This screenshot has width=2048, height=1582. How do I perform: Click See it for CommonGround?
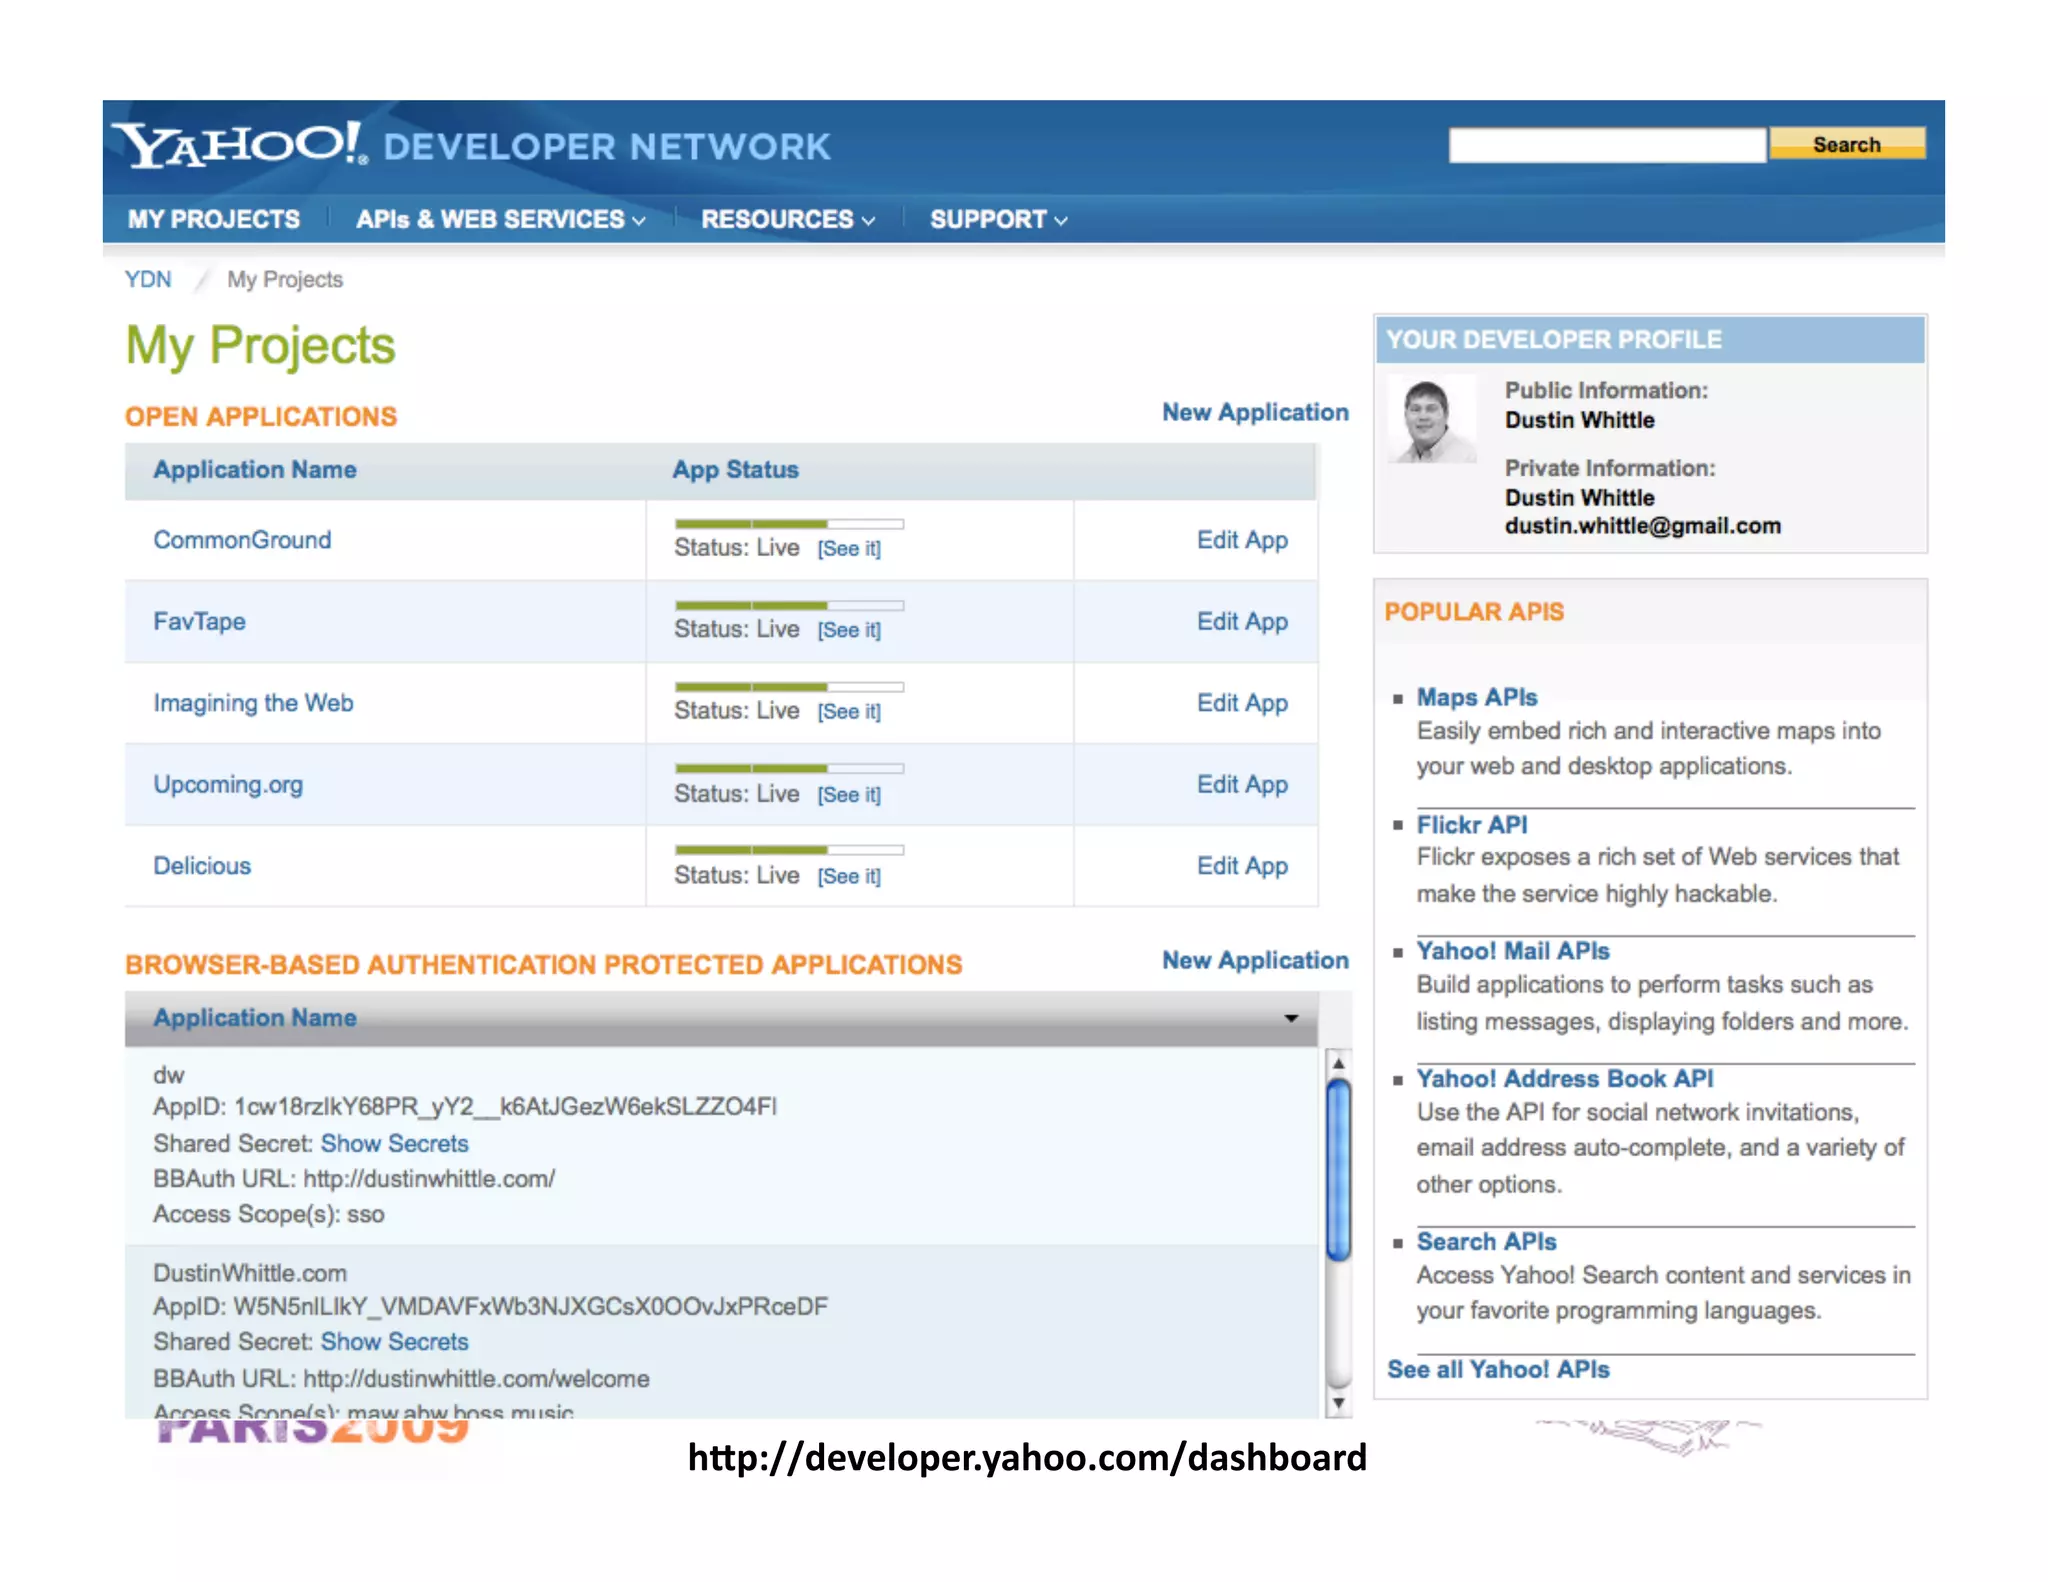point(849,548)
